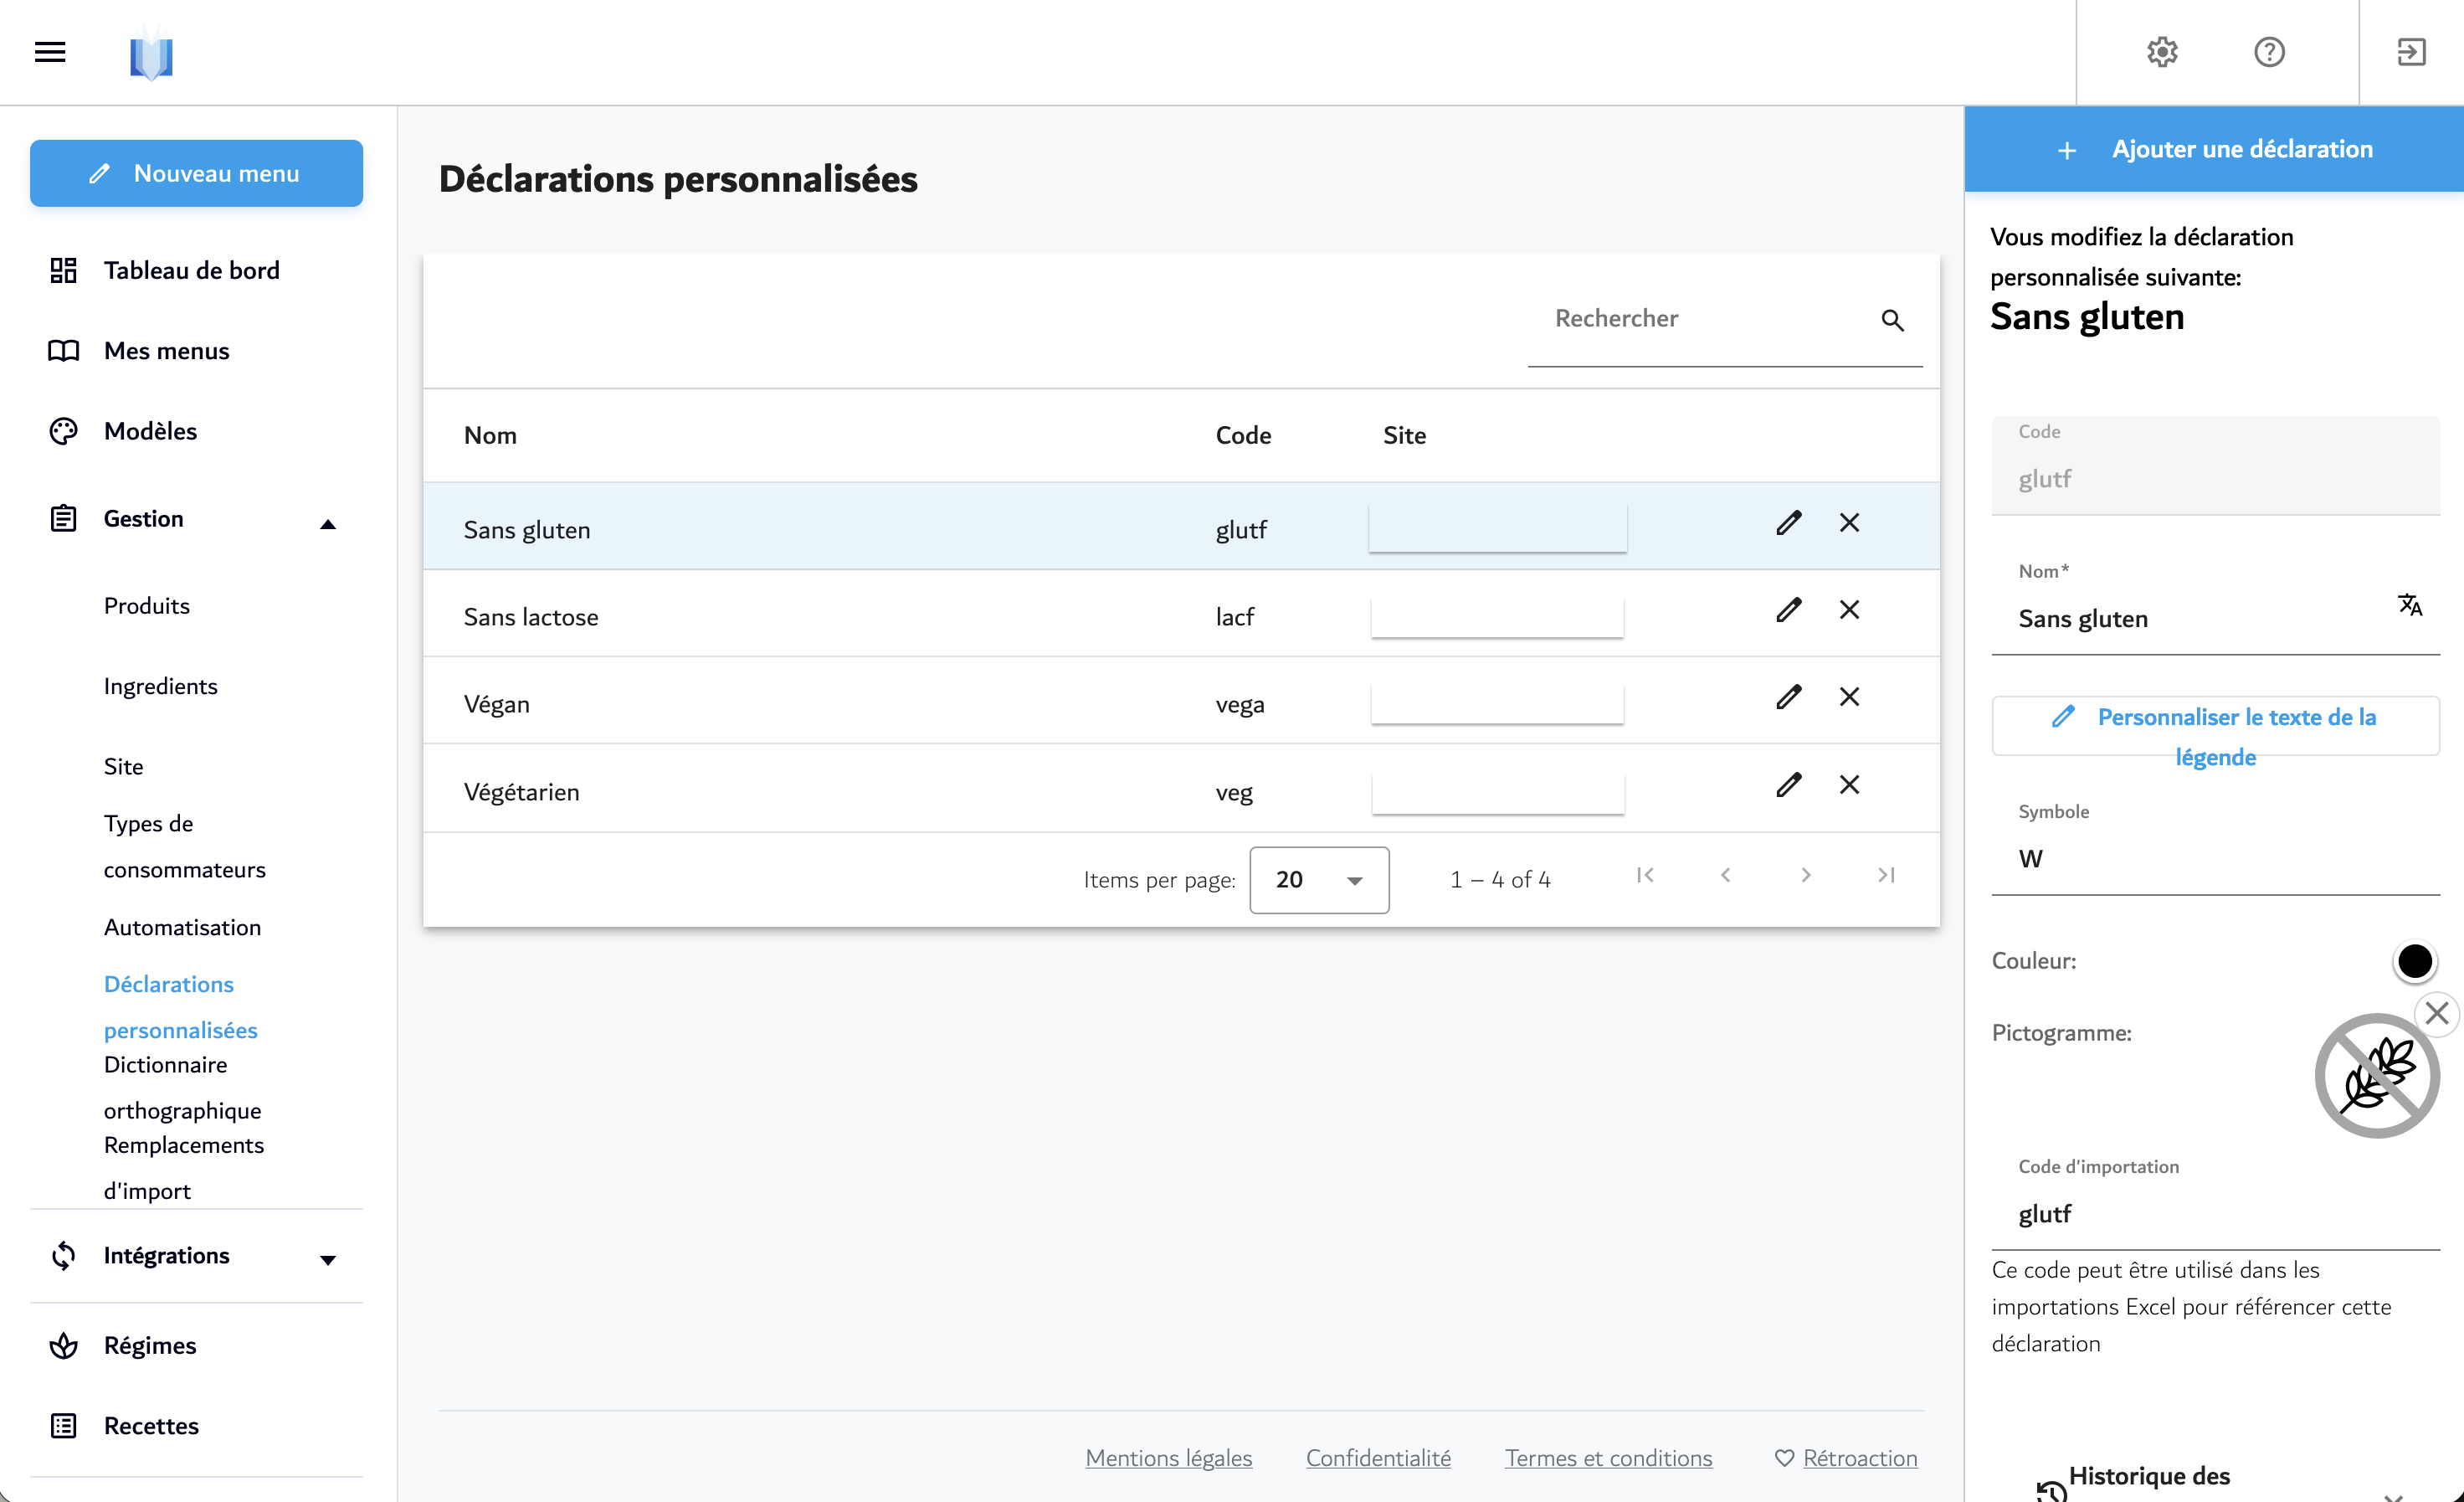Edit the Végan declaration
The height and width of the screenshot is (1502, 2464).
point(1789,696)
